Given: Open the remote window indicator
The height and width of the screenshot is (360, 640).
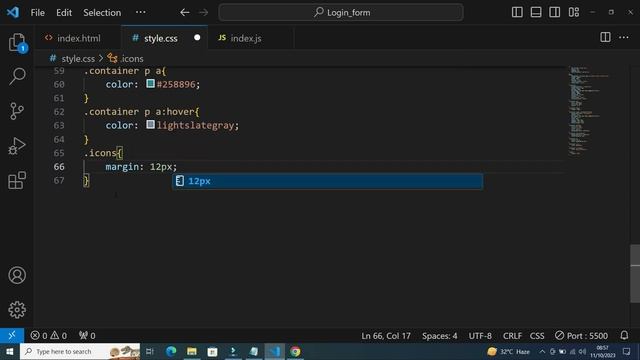Looking at the screenshot, I should [x=12, y=336].
